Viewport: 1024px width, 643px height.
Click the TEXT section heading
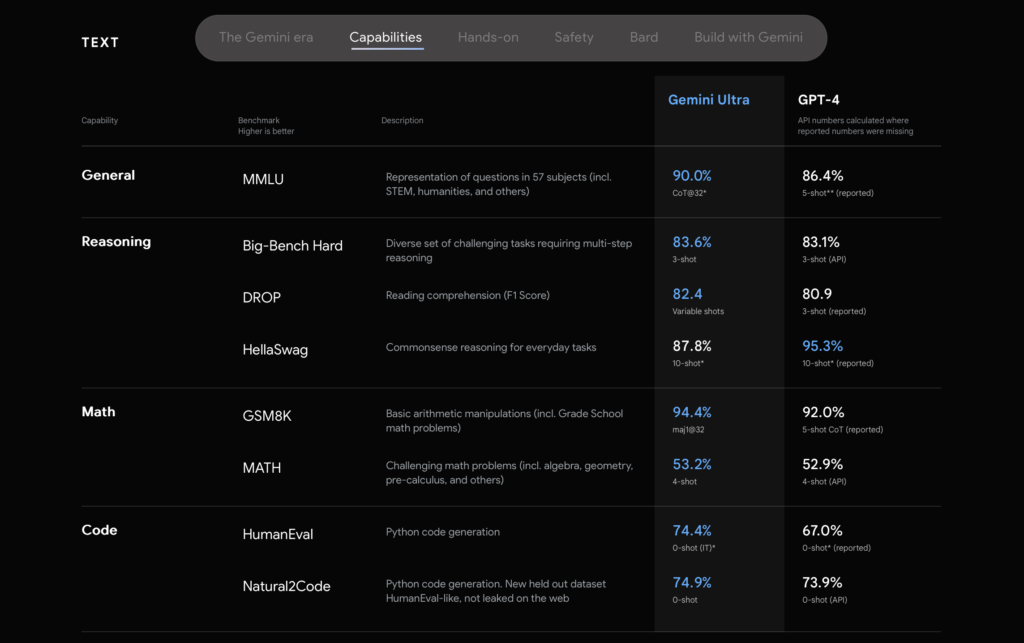pyautogui.click(x=100, y=42)
